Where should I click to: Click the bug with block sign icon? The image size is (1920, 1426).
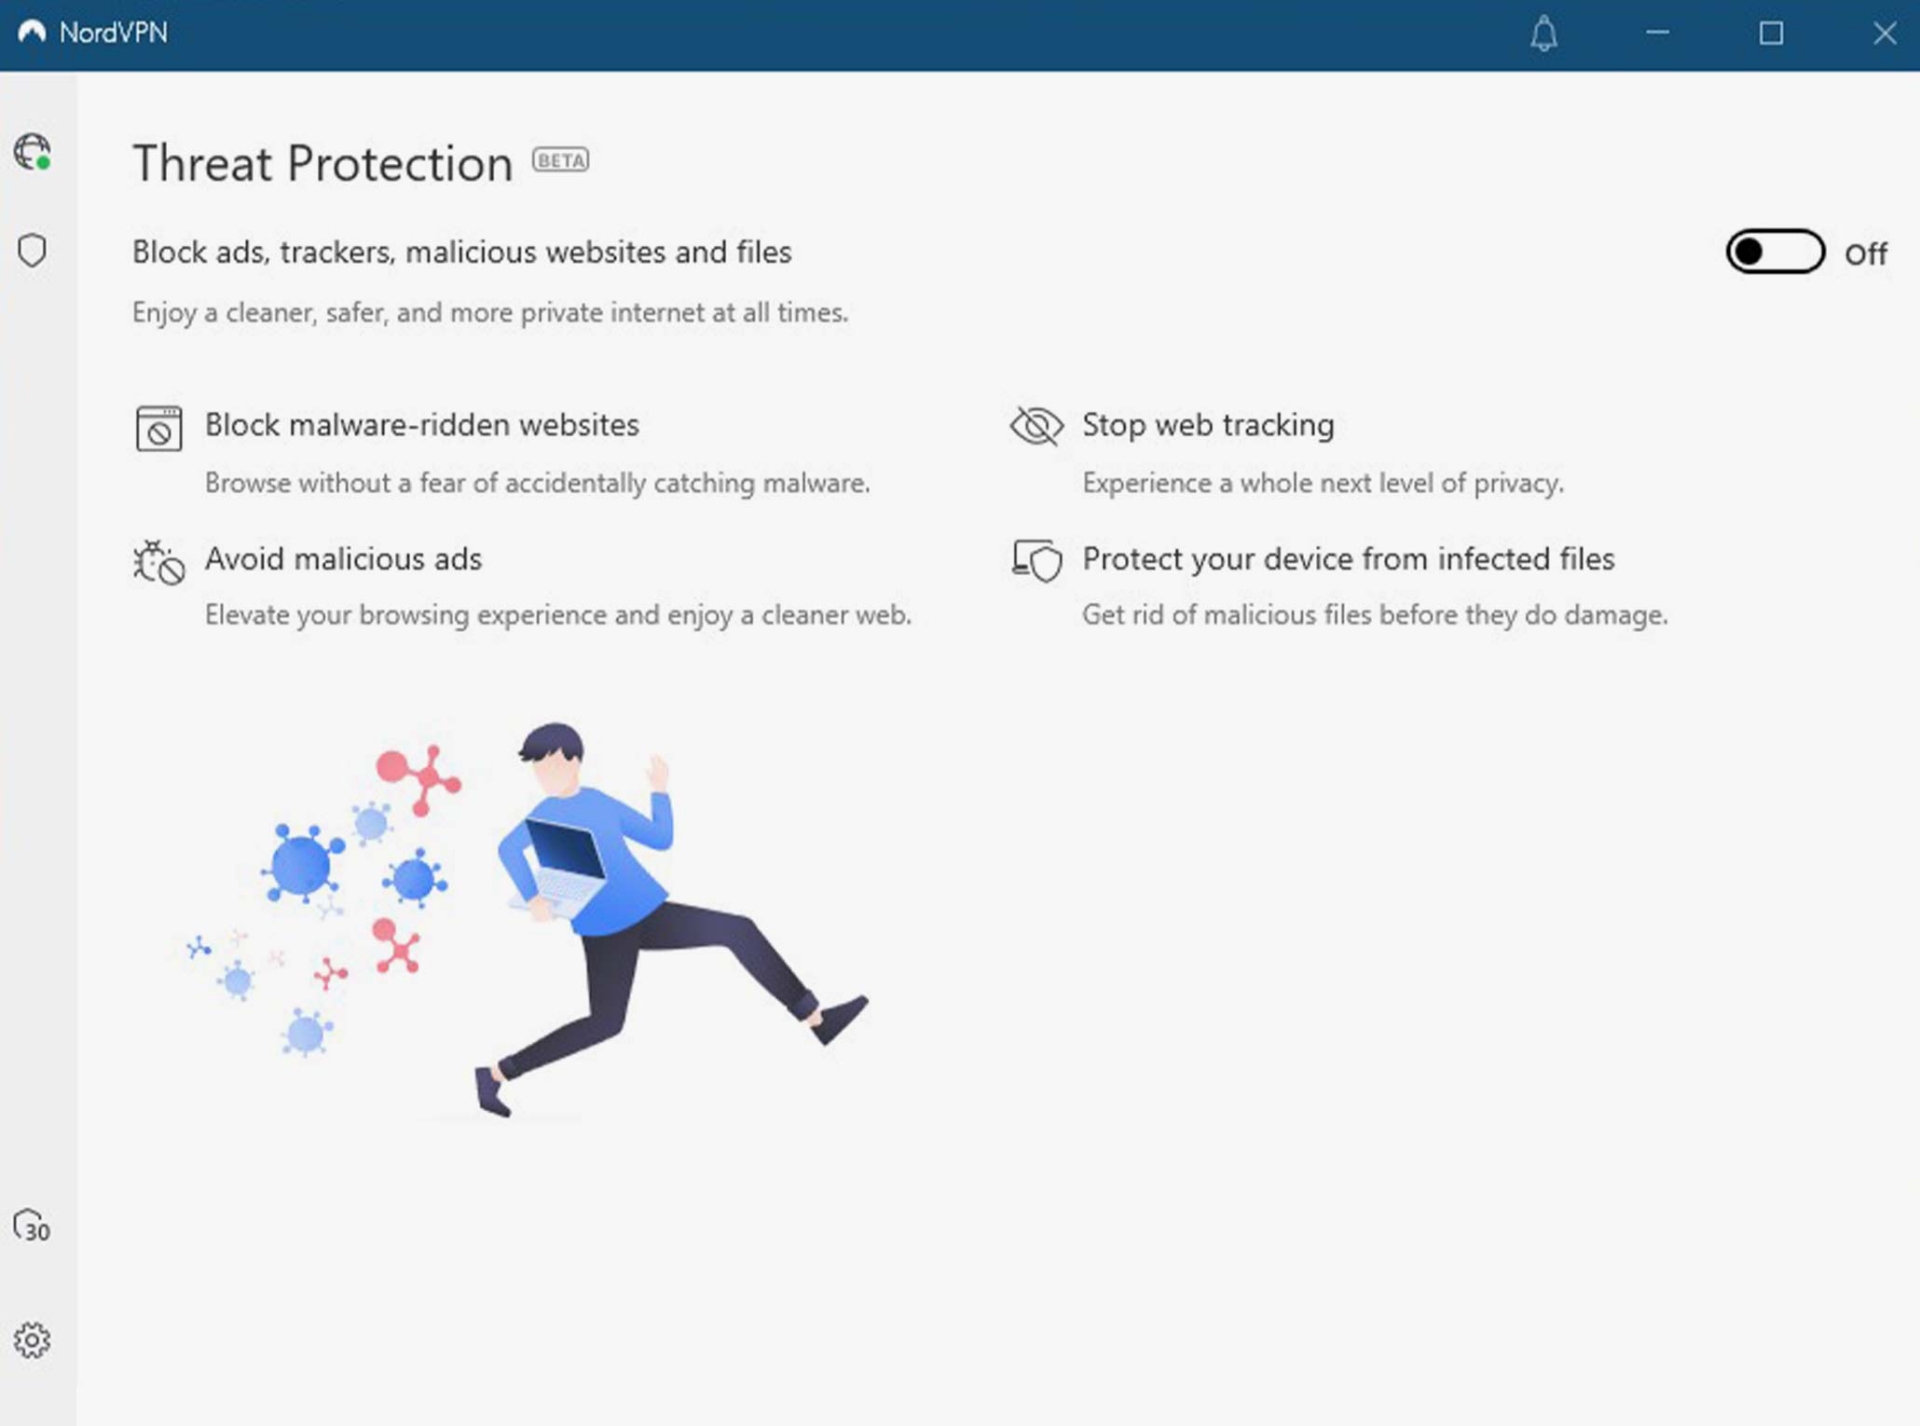pos(159,562)
